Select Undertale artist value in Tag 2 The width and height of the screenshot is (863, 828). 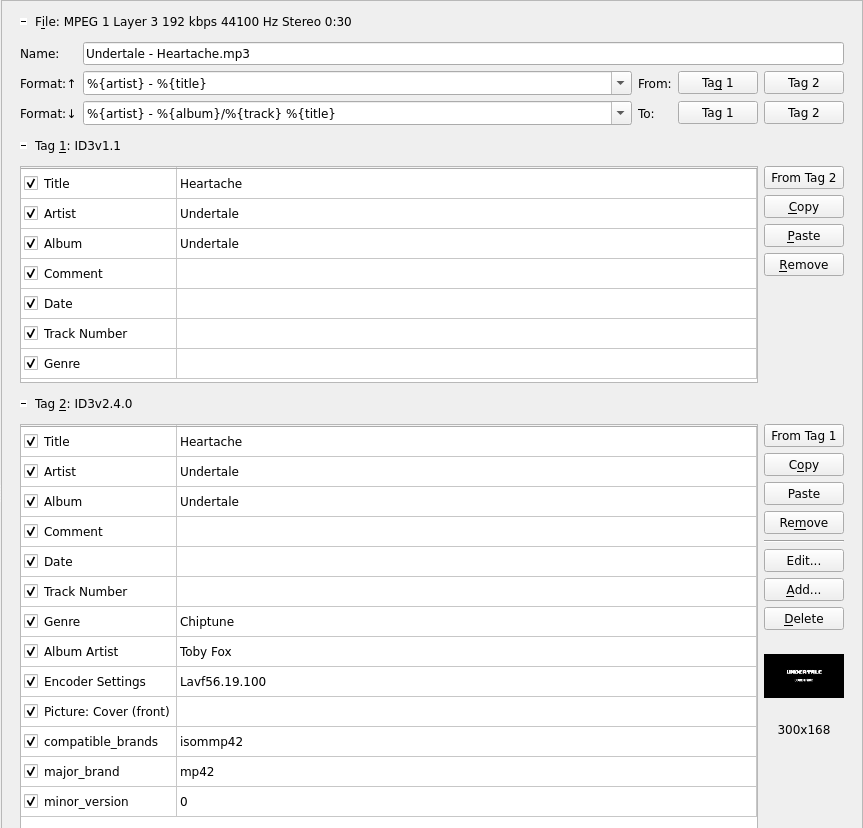pos(466,471)
